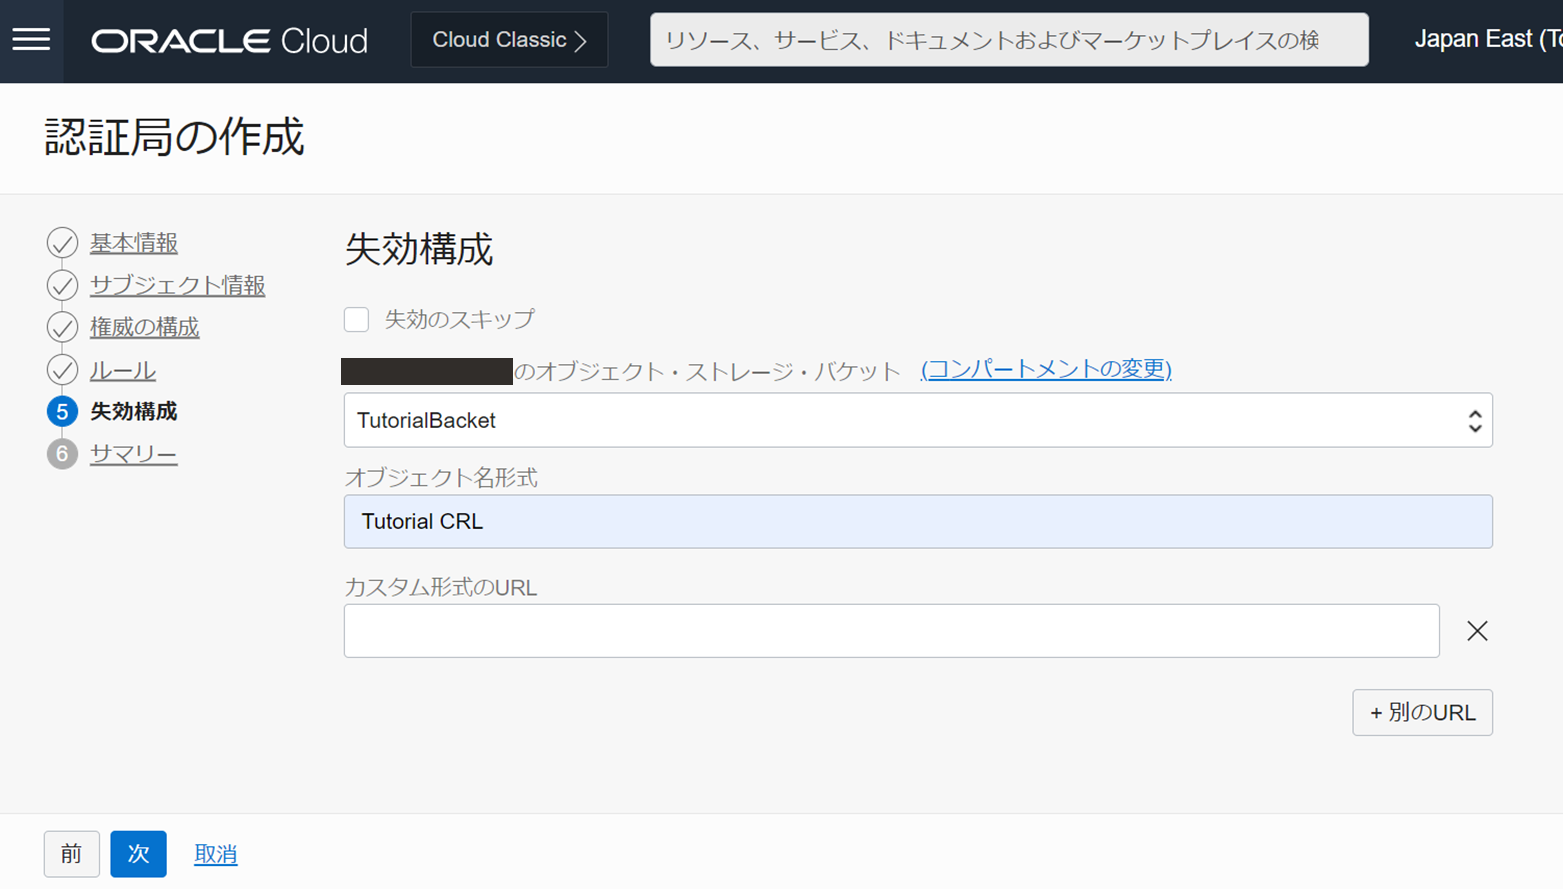Go to the サブジェクト情報 step
The image size is (1563, 889).
[177, 285]
